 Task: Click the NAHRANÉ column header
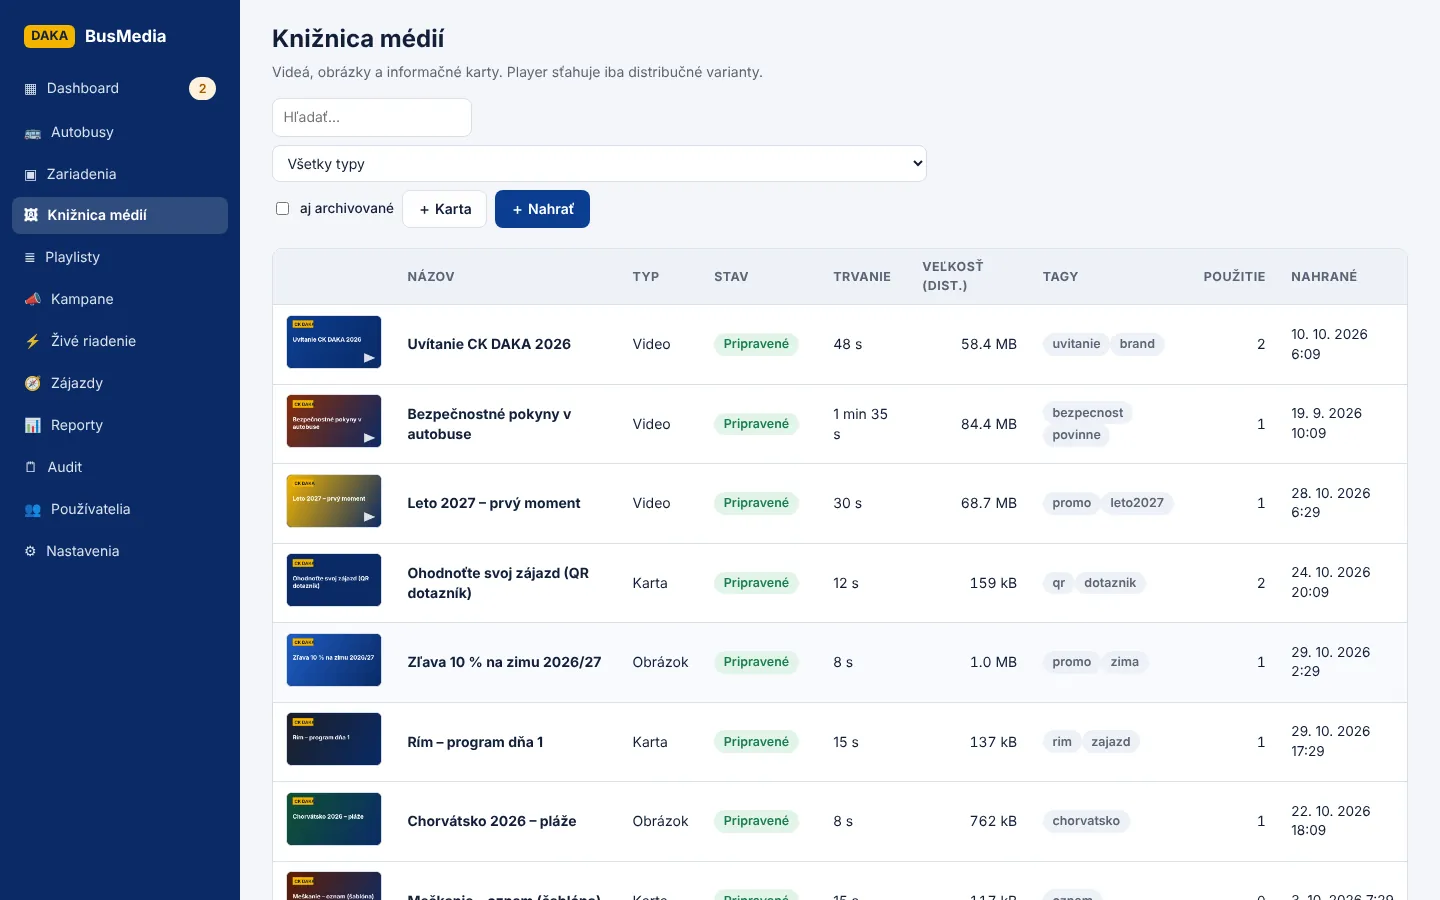click(1324, 277)
